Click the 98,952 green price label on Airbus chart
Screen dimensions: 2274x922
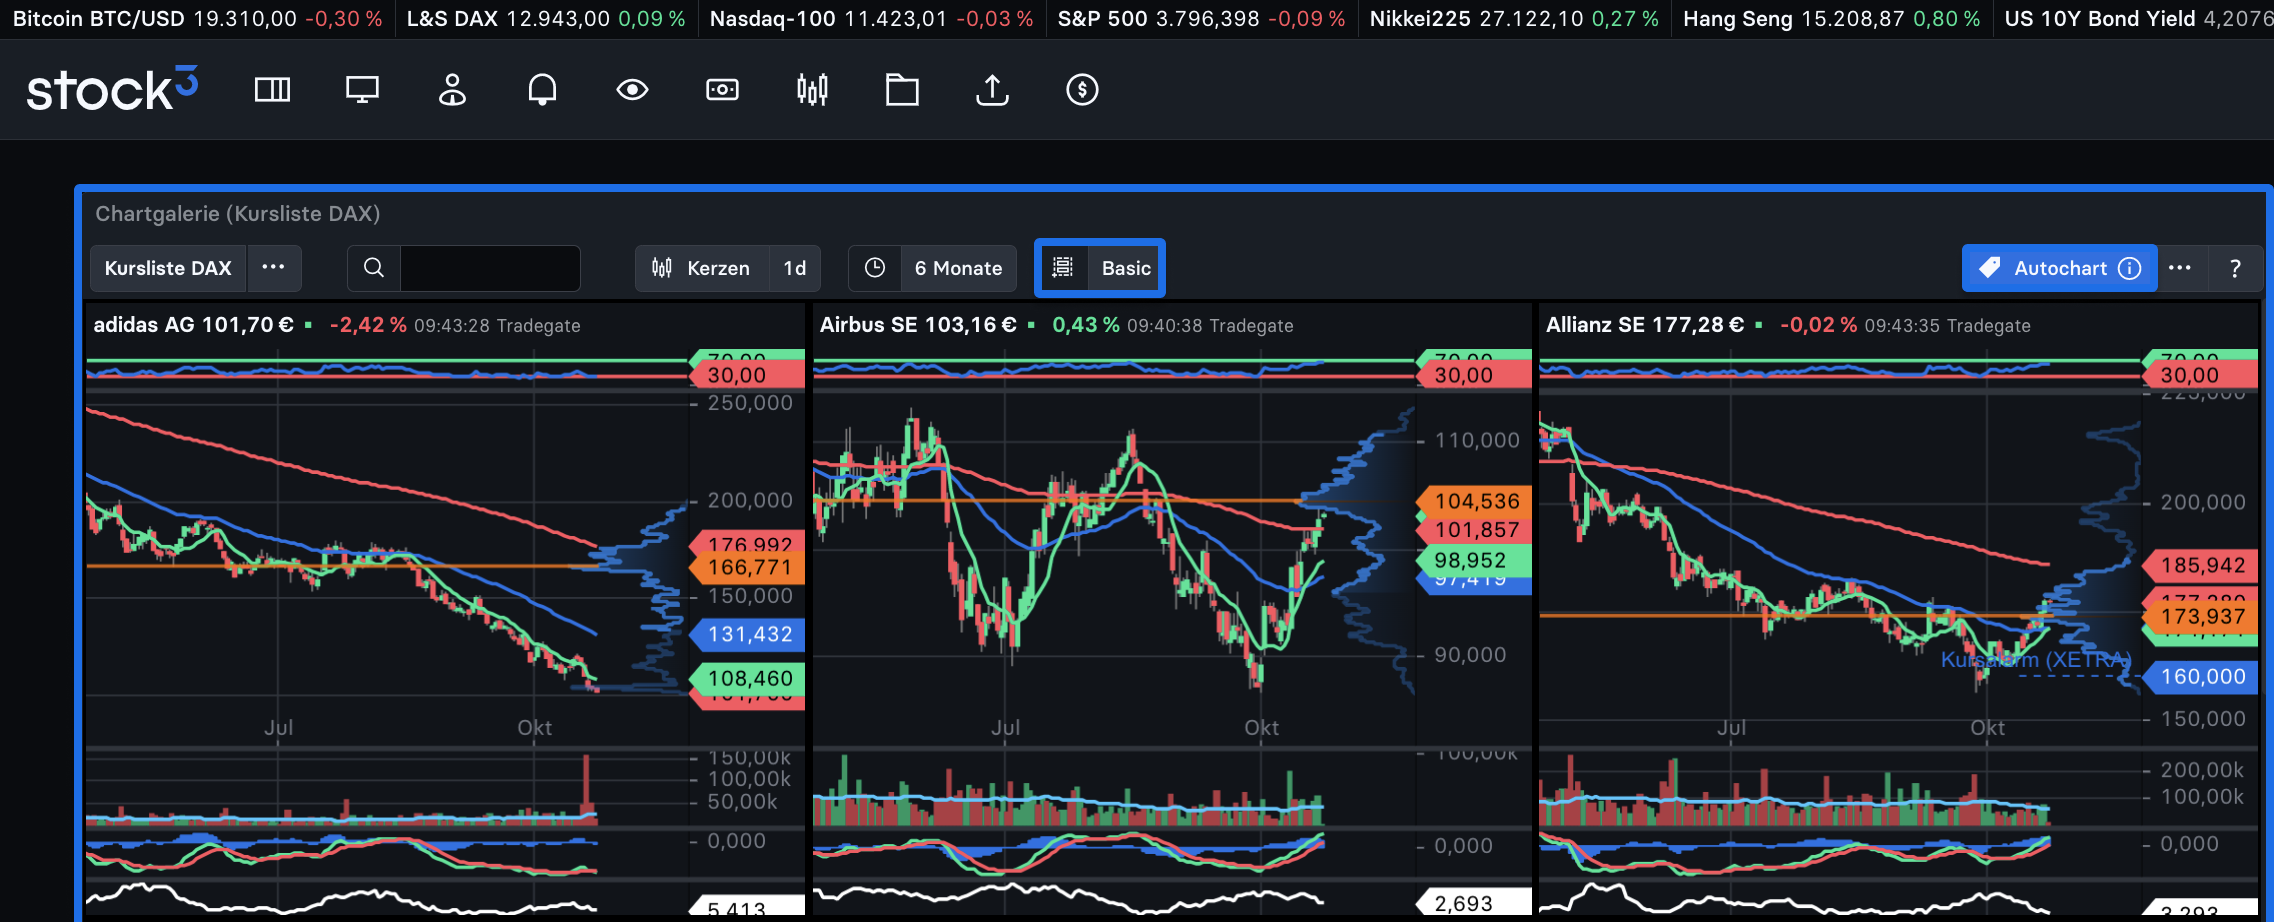point(1475,561)
